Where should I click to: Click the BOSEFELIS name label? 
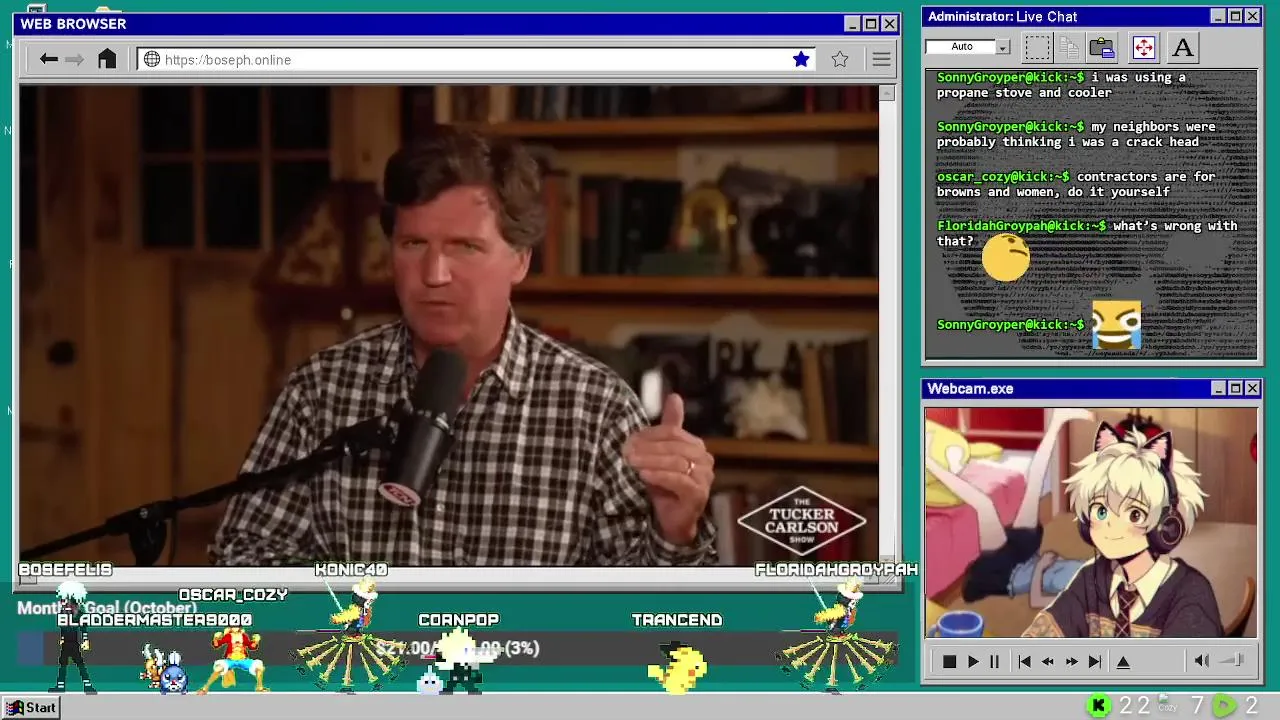(65, 570)
